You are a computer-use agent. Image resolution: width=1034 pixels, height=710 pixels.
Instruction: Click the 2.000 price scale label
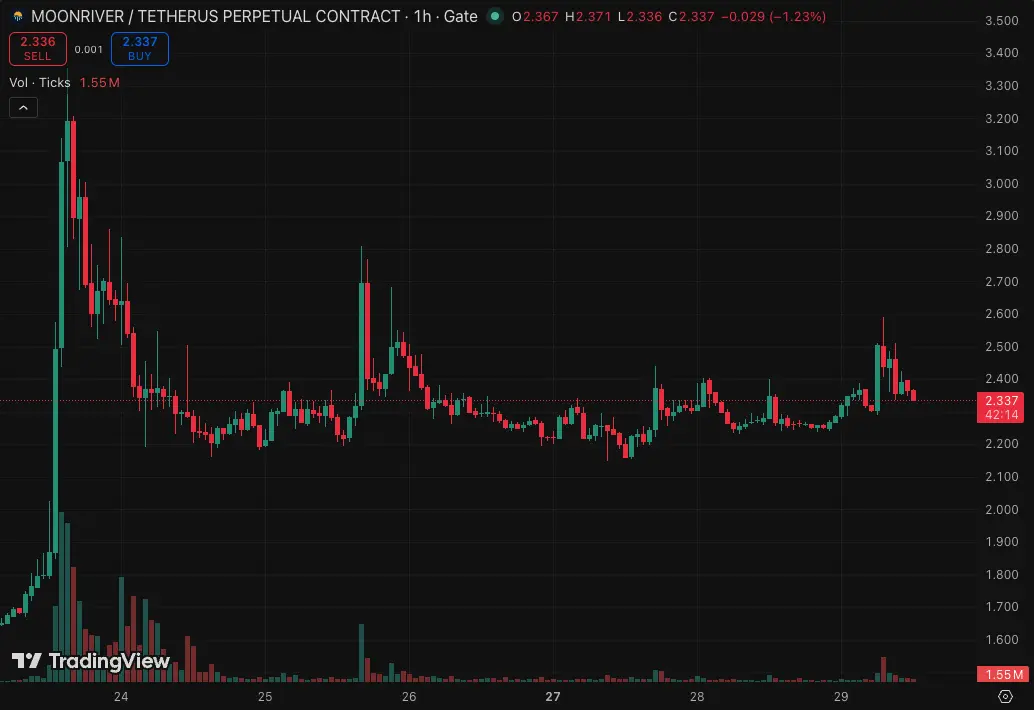point(1002,509)
